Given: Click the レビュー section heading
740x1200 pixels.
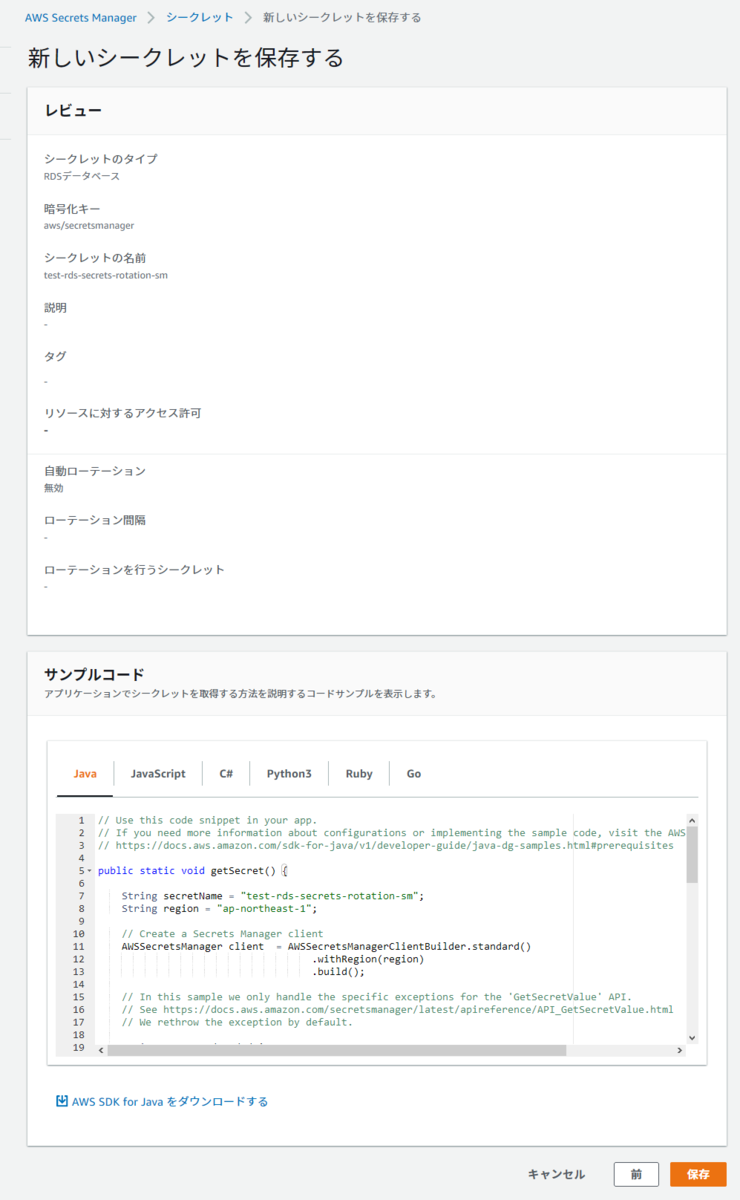Looking at the screenshot, I should [x=73, y=110].
